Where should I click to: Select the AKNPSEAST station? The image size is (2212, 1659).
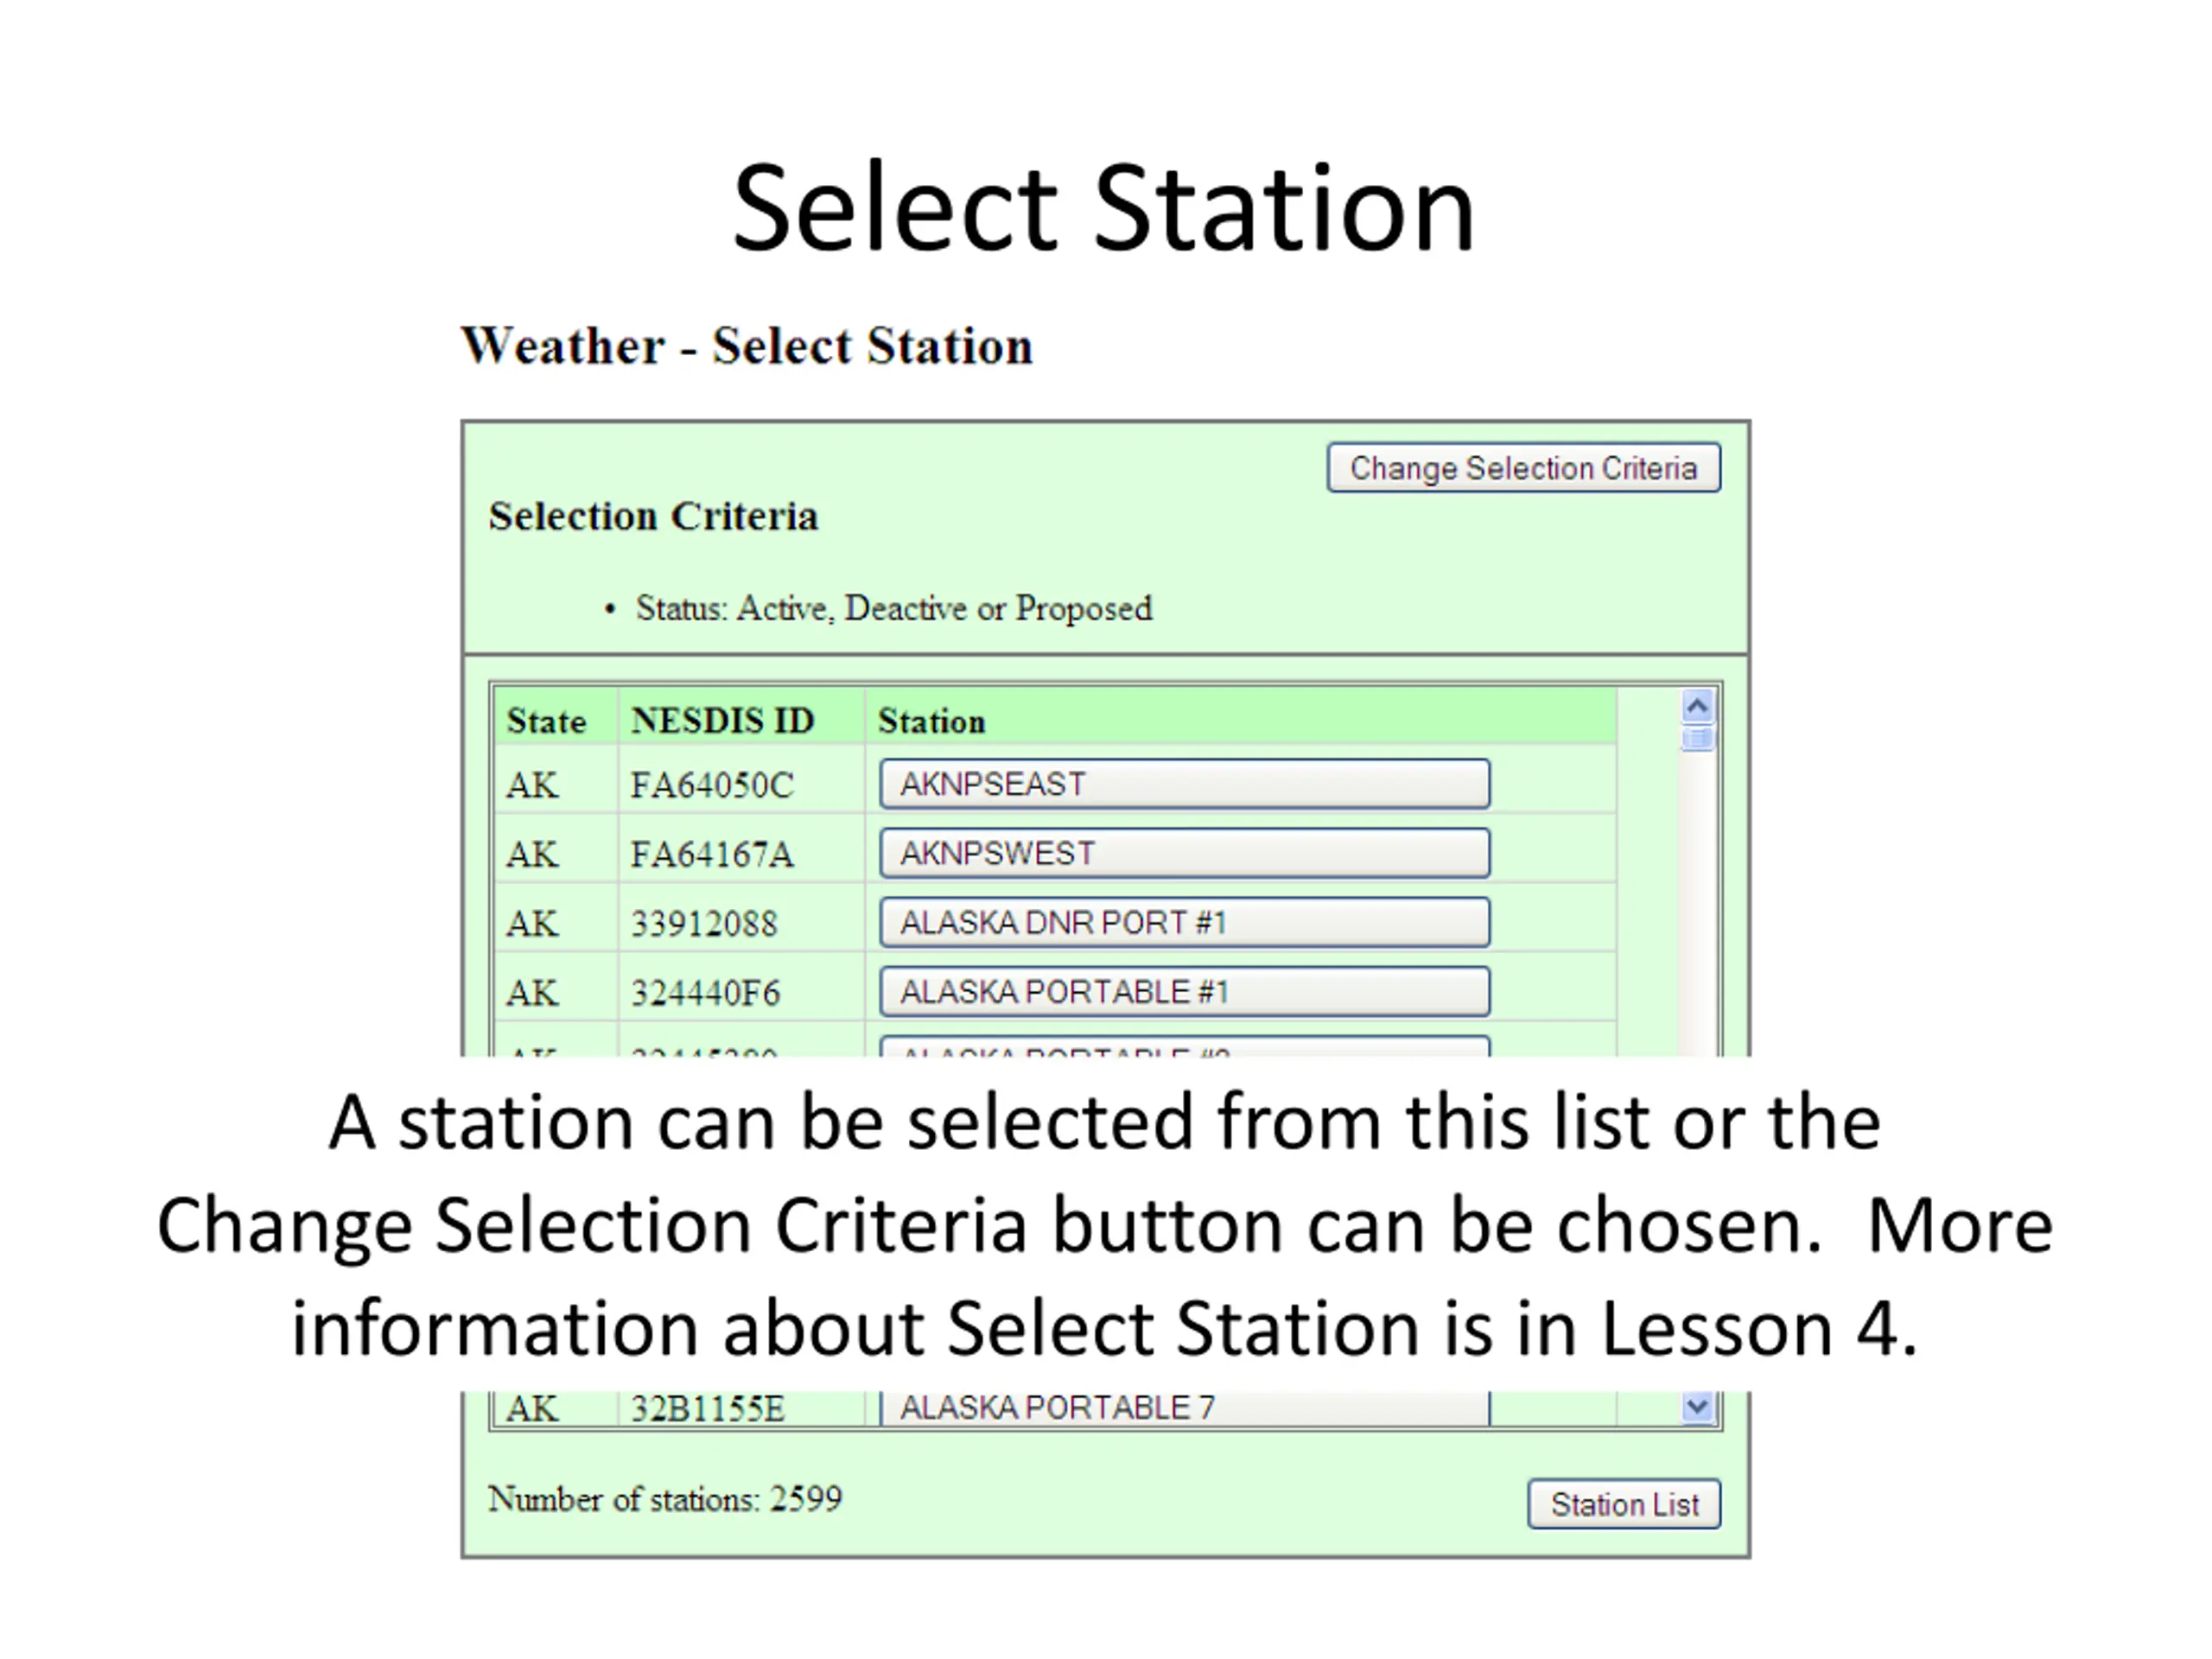(1184, 784)
